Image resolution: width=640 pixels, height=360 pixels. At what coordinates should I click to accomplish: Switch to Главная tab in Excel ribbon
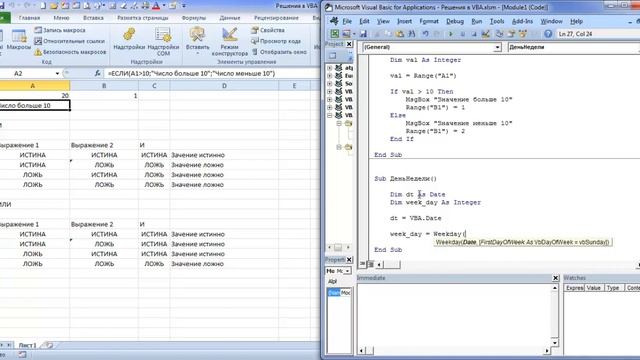pos(29,18)
